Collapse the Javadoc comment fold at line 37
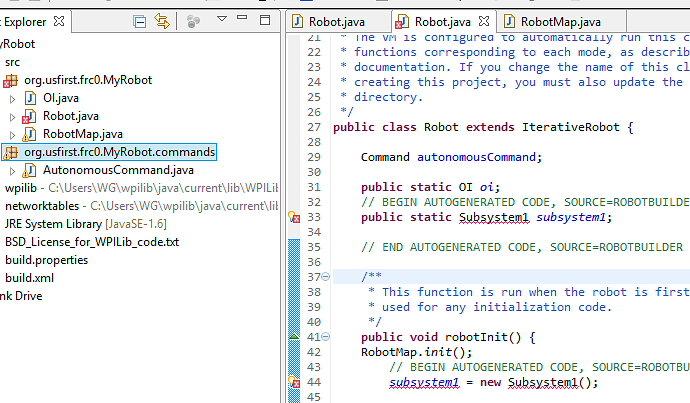The height and width of the screenshot is (403, 690). (325, 277)
